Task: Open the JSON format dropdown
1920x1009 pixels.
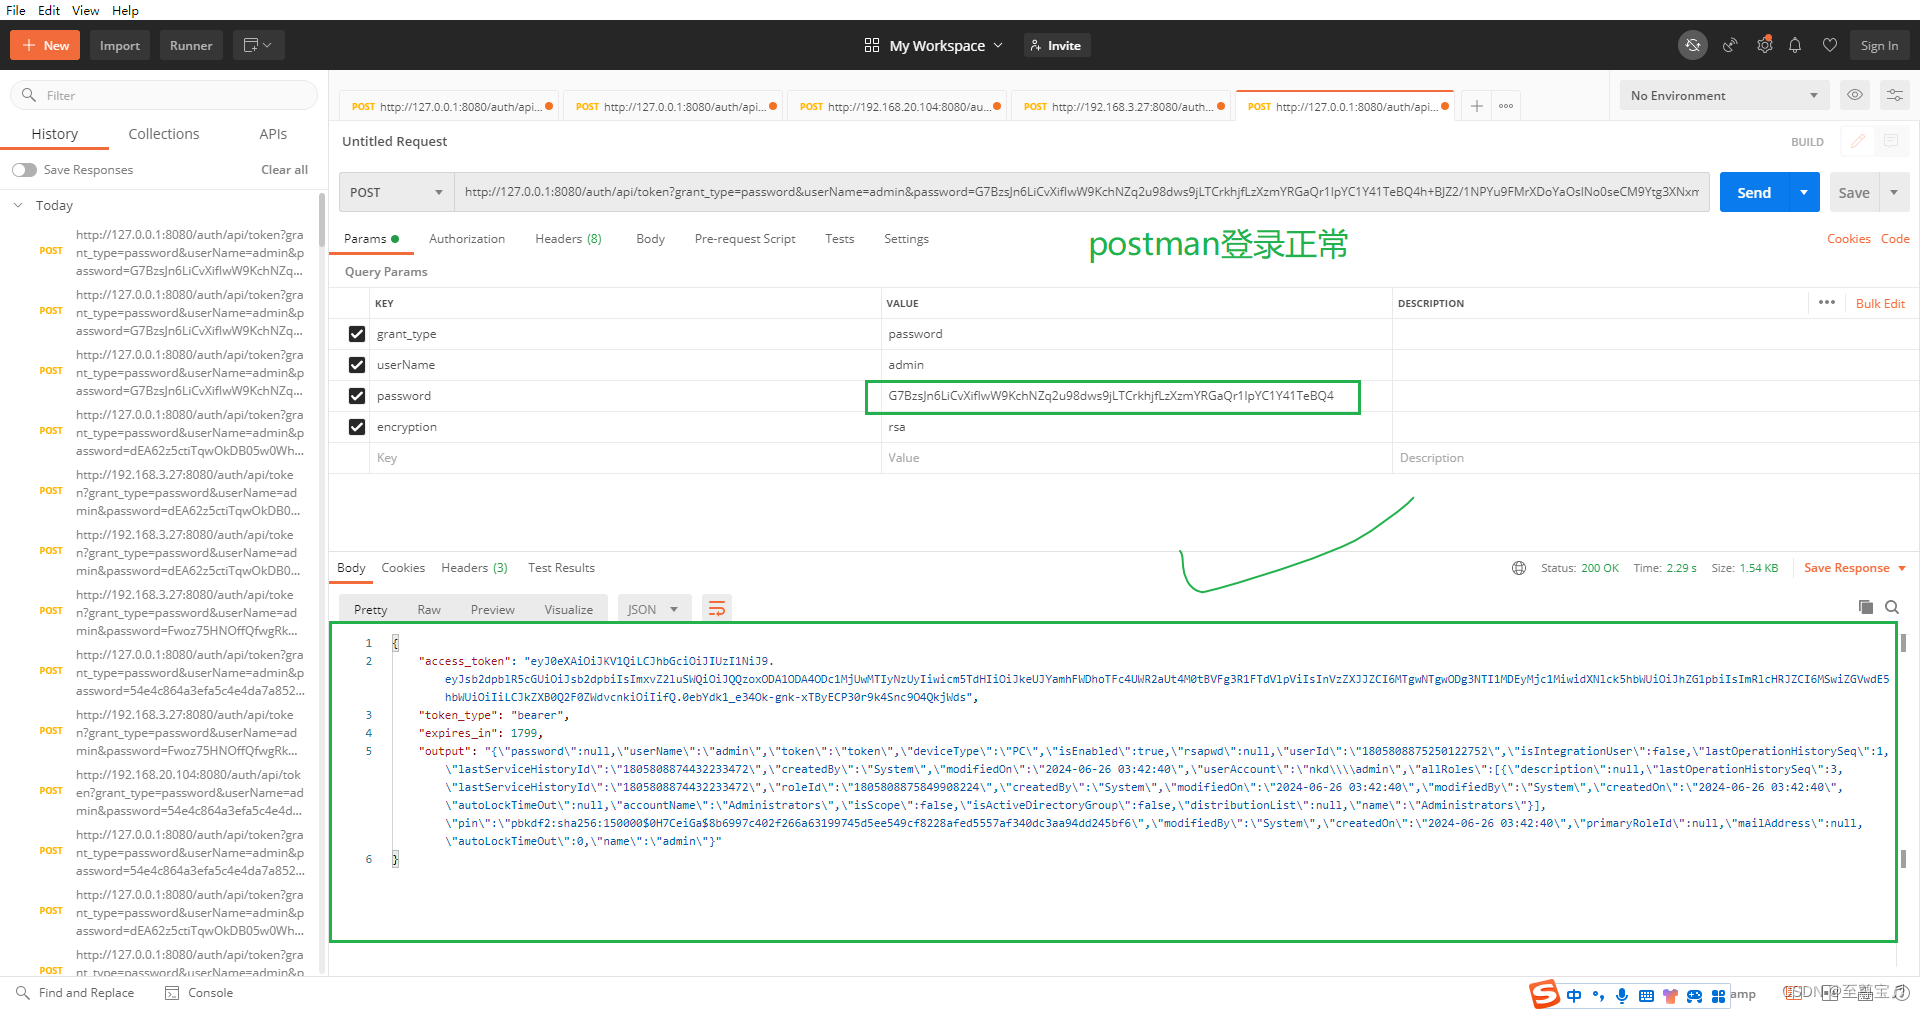Action: click(x=653, y=608)
